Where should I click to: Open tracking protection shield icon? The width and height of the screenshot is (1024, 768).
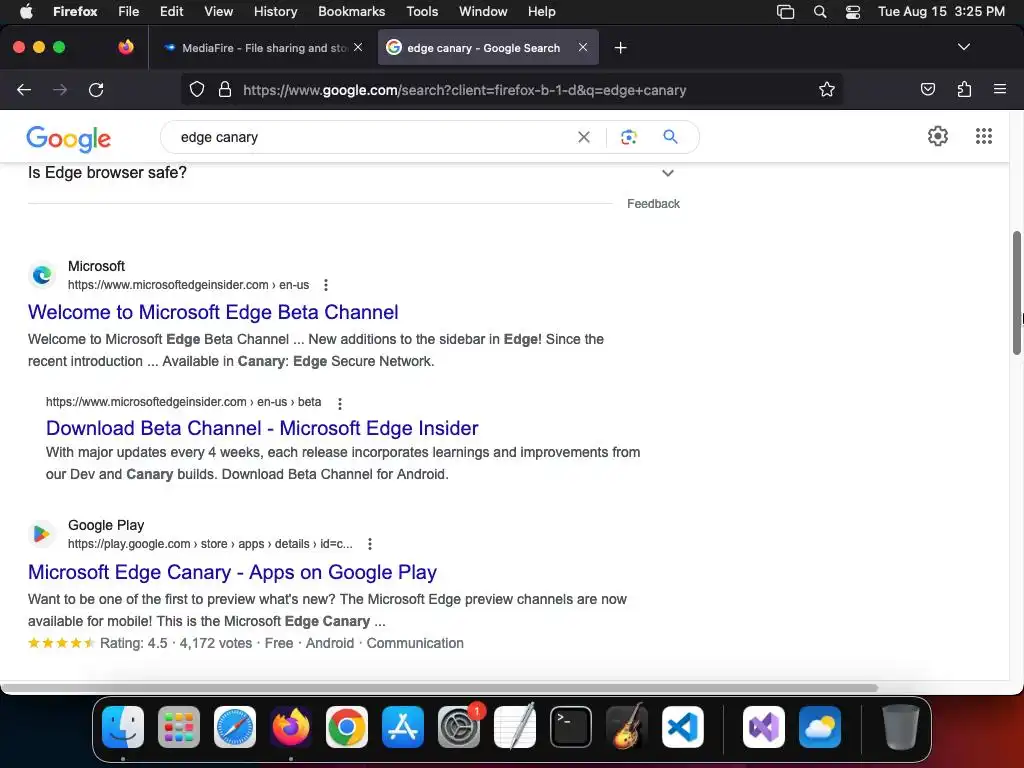coord(197,90)
